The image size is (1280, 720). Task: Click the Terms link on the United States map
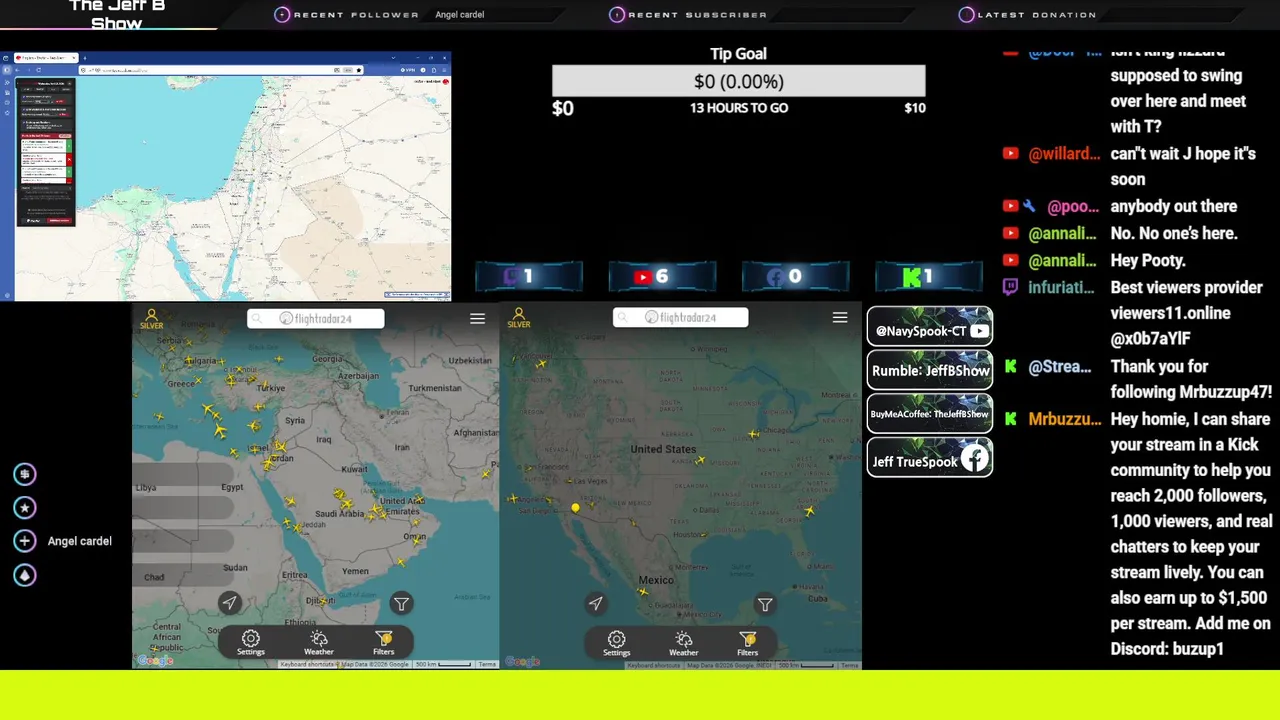pyautogui.click(x=849, y=664)
